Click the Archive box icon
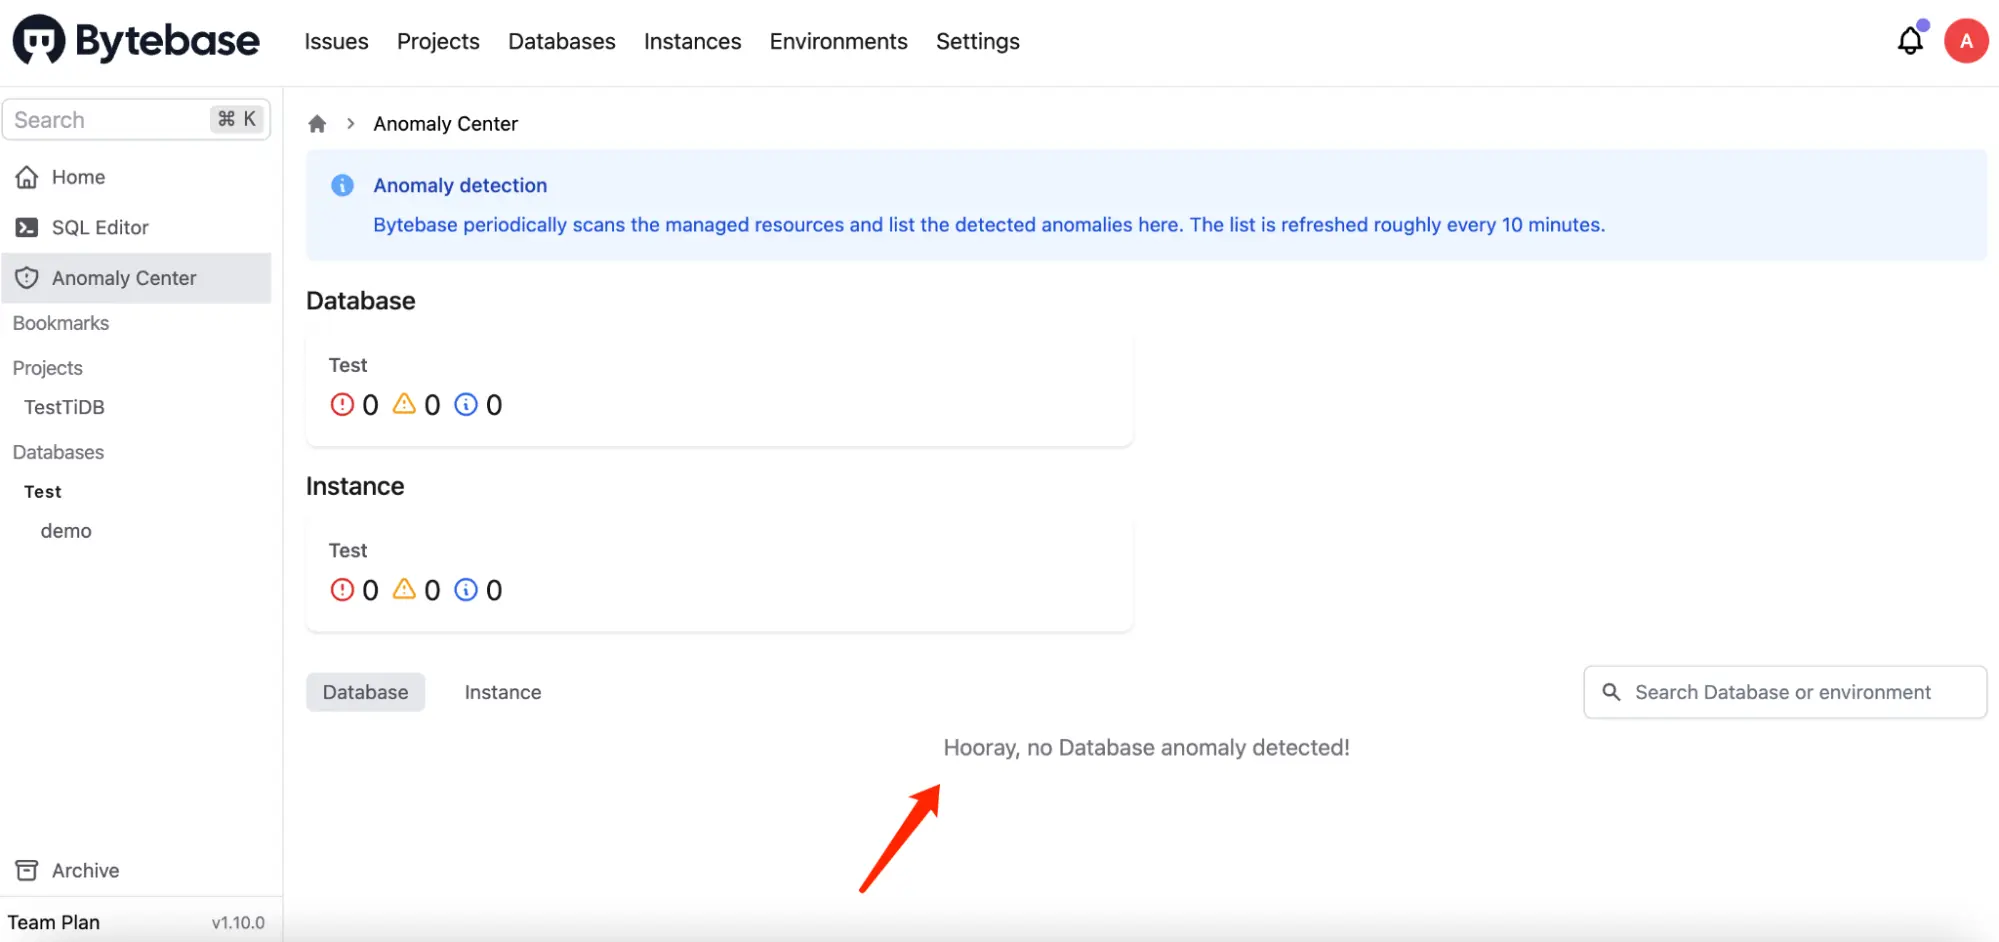The image size is (1999, 942). point(27,870)
